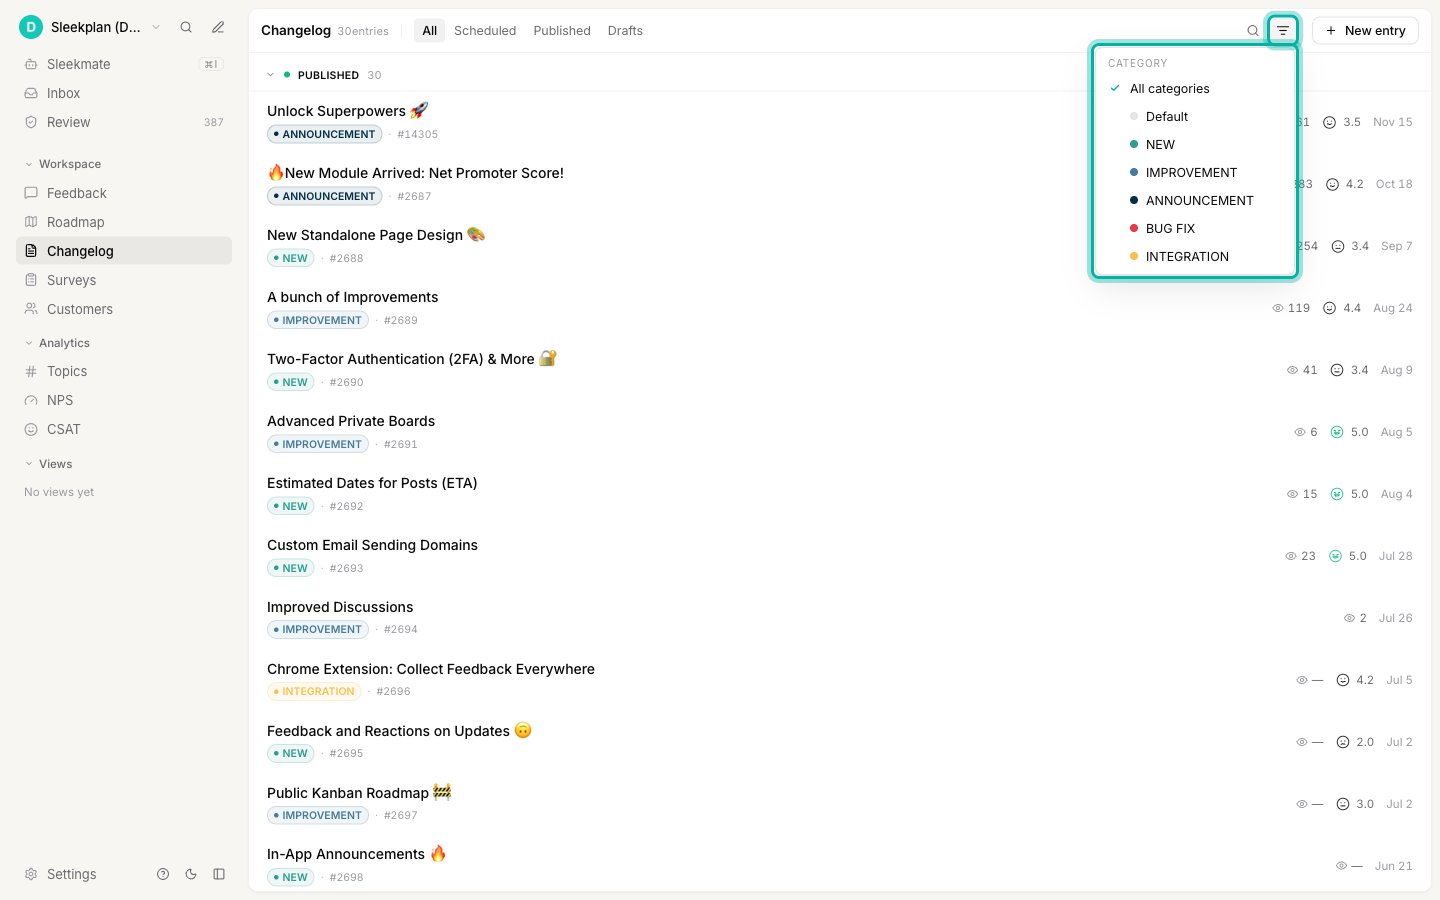
Task: Toggle dark mode moon icon
Action: [x=191, y=874]
